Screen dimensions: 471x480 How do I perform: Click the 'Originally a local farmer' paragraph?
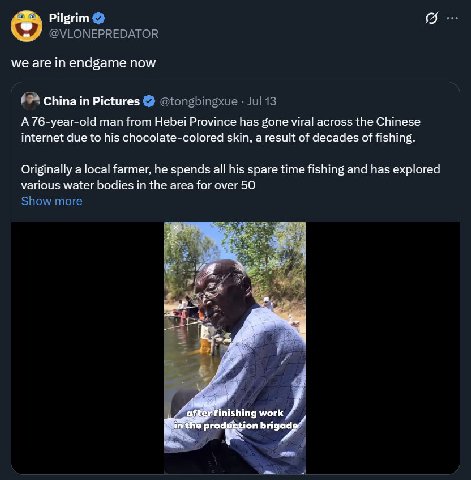click(x=230, y=177)
